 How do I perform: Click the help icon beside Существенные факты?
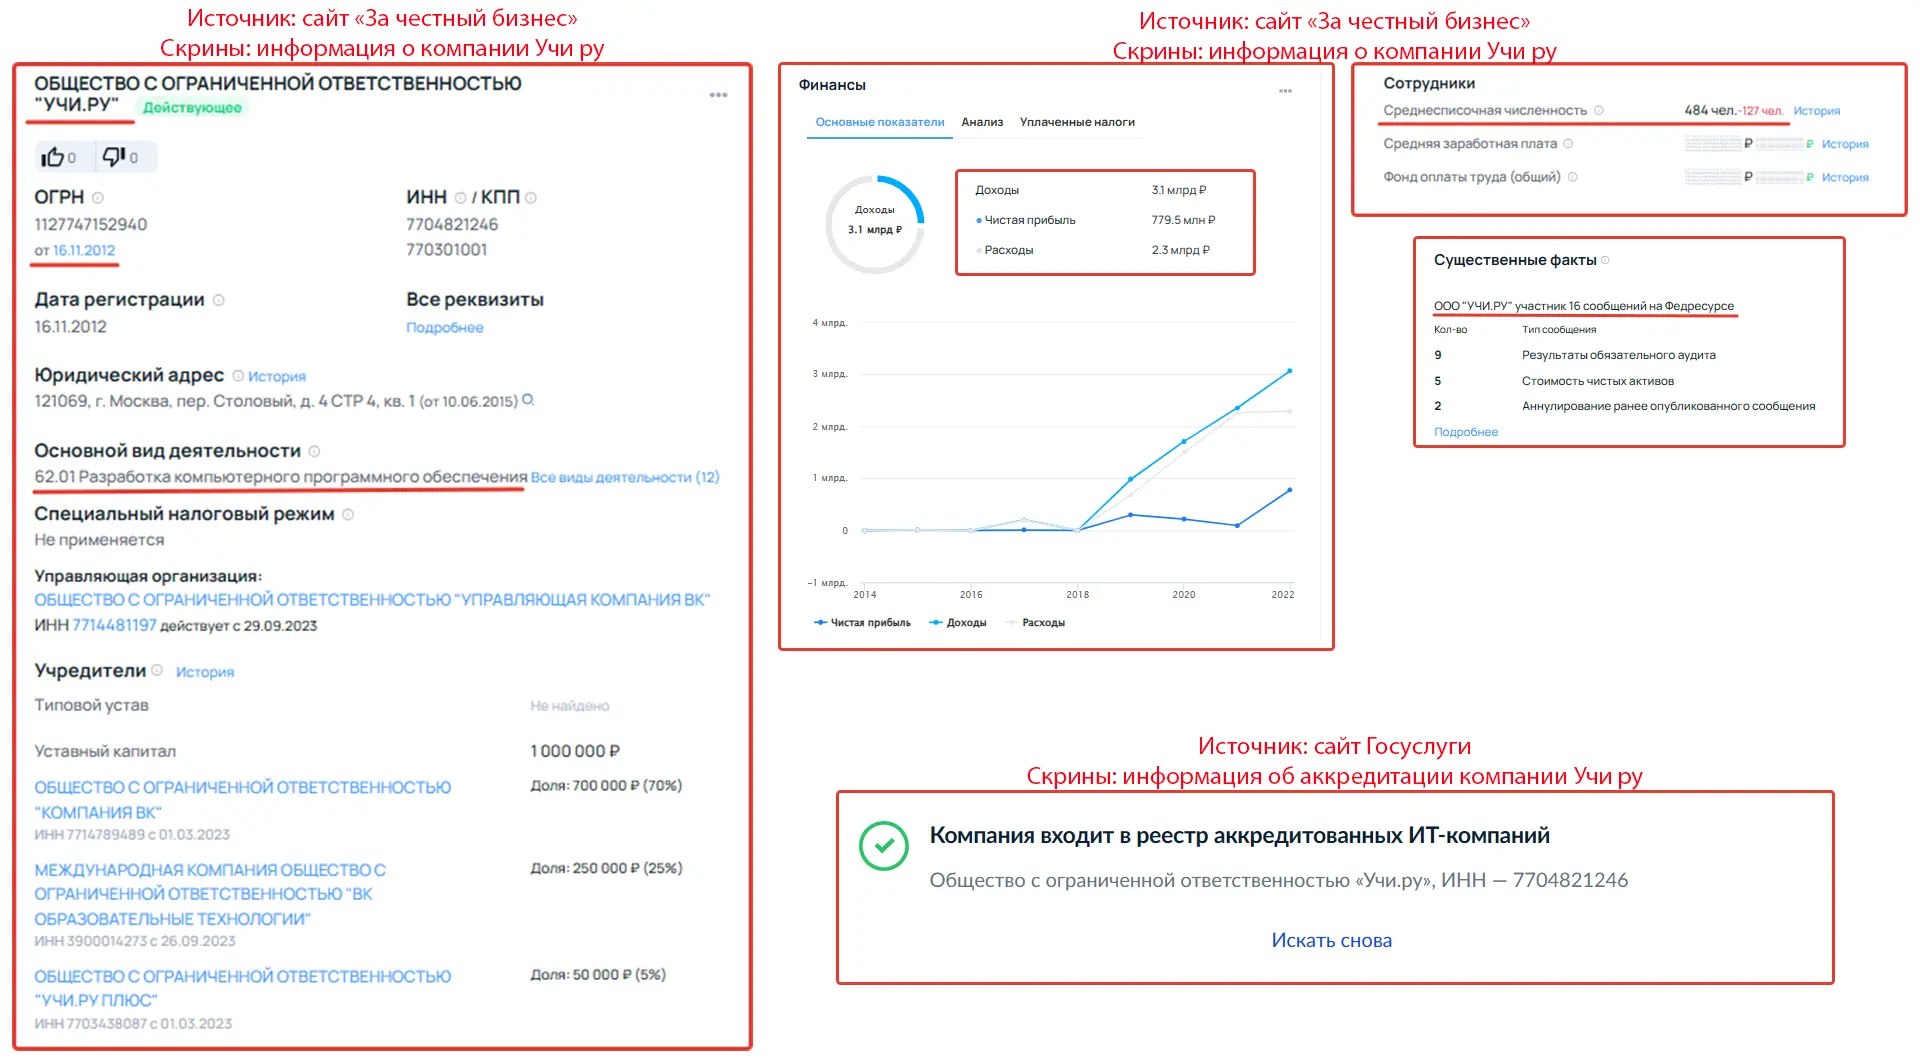click(1605, 260)
